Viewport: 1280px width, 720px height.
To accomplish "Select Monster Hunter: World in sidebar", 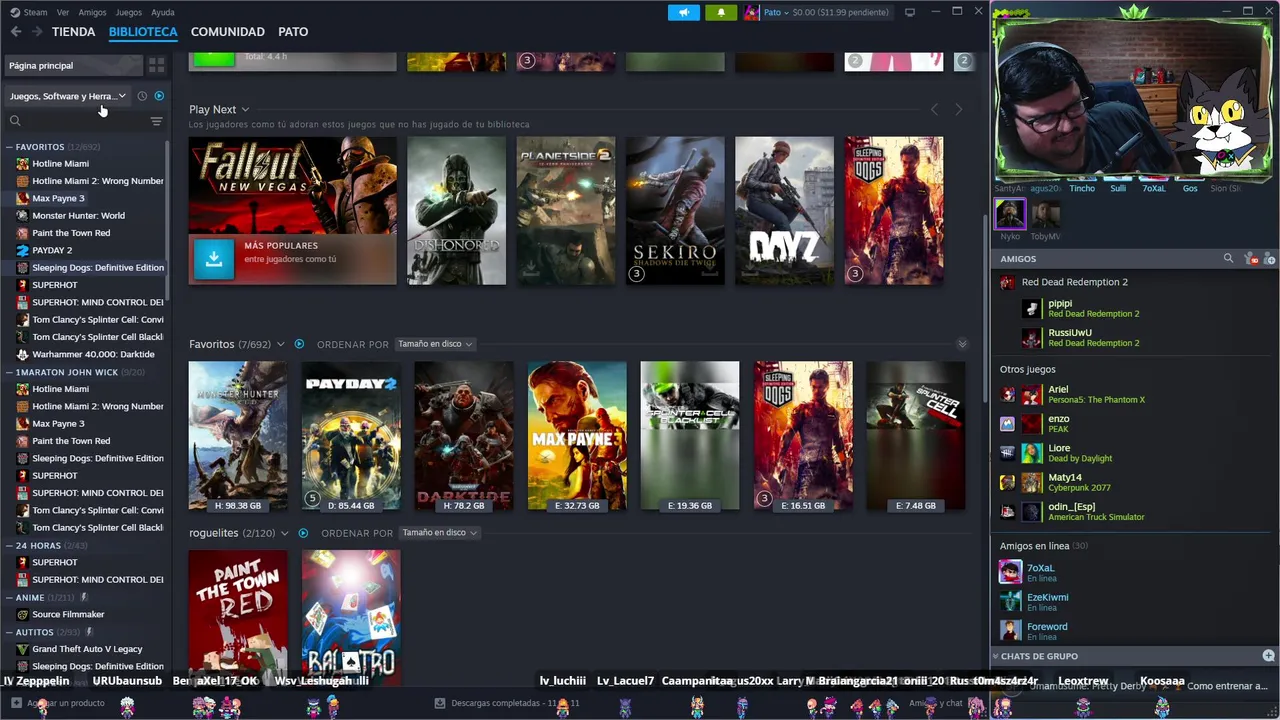I will tap(78, 216).
